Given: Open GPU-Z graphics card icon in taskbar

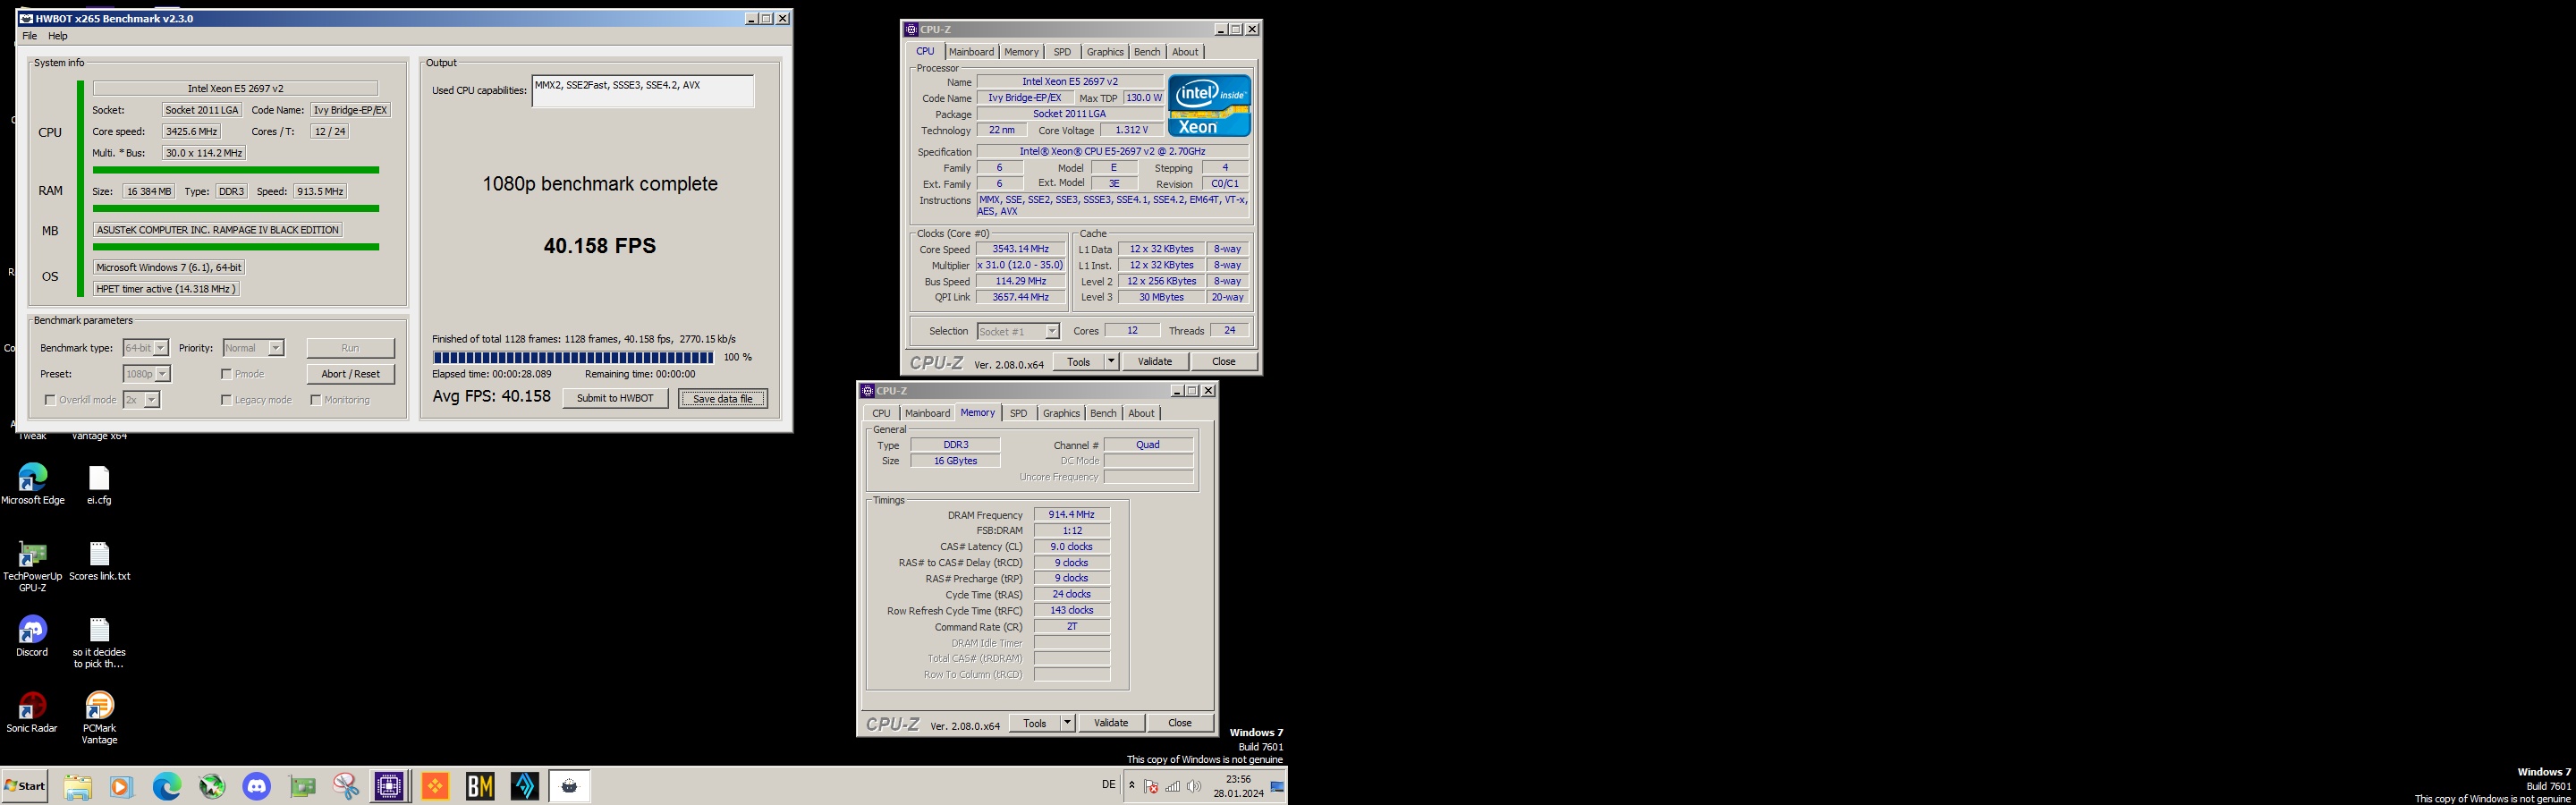Looking at the screenshot, I should point(301,787).
